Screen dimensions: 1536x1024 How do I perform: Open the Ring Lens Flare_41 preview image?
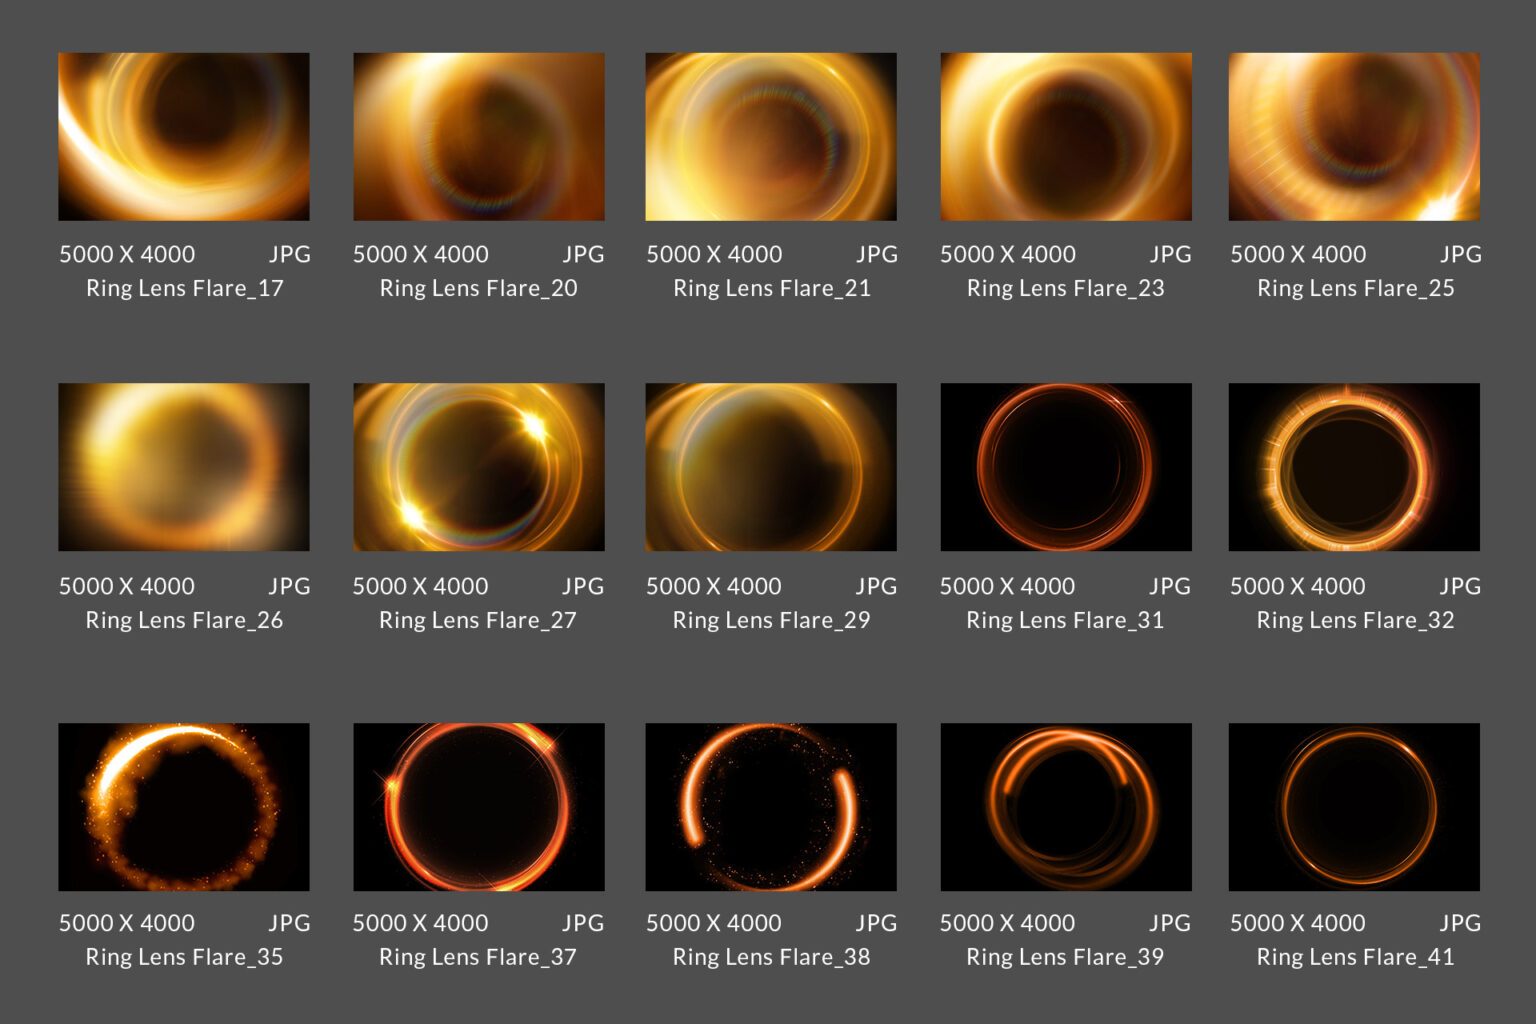tap(1354, 806)
